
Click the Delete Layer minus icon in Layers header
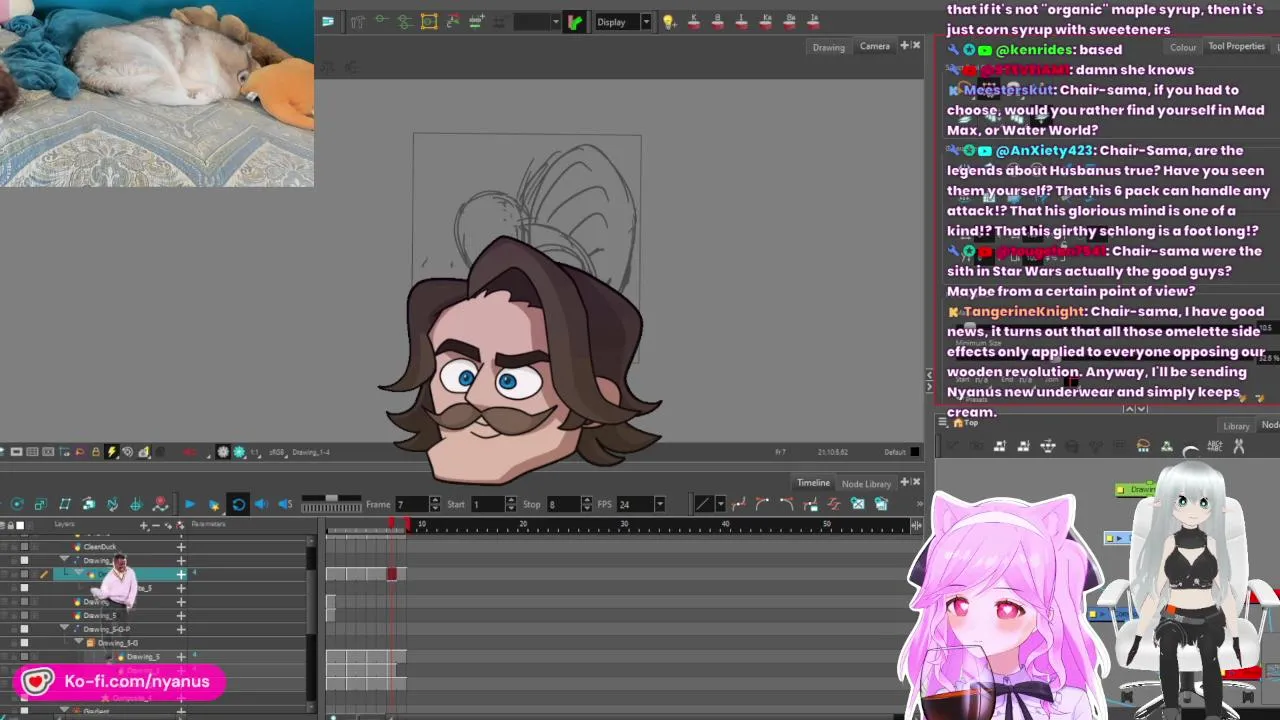[156, 525]
